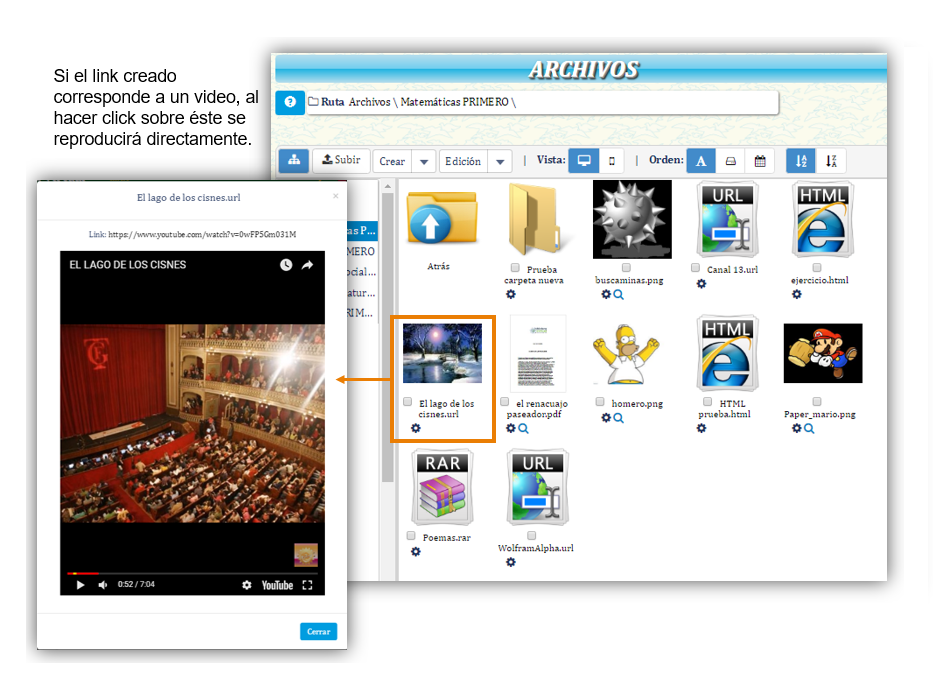Switch to the mobile view icon

click(612, 161)
